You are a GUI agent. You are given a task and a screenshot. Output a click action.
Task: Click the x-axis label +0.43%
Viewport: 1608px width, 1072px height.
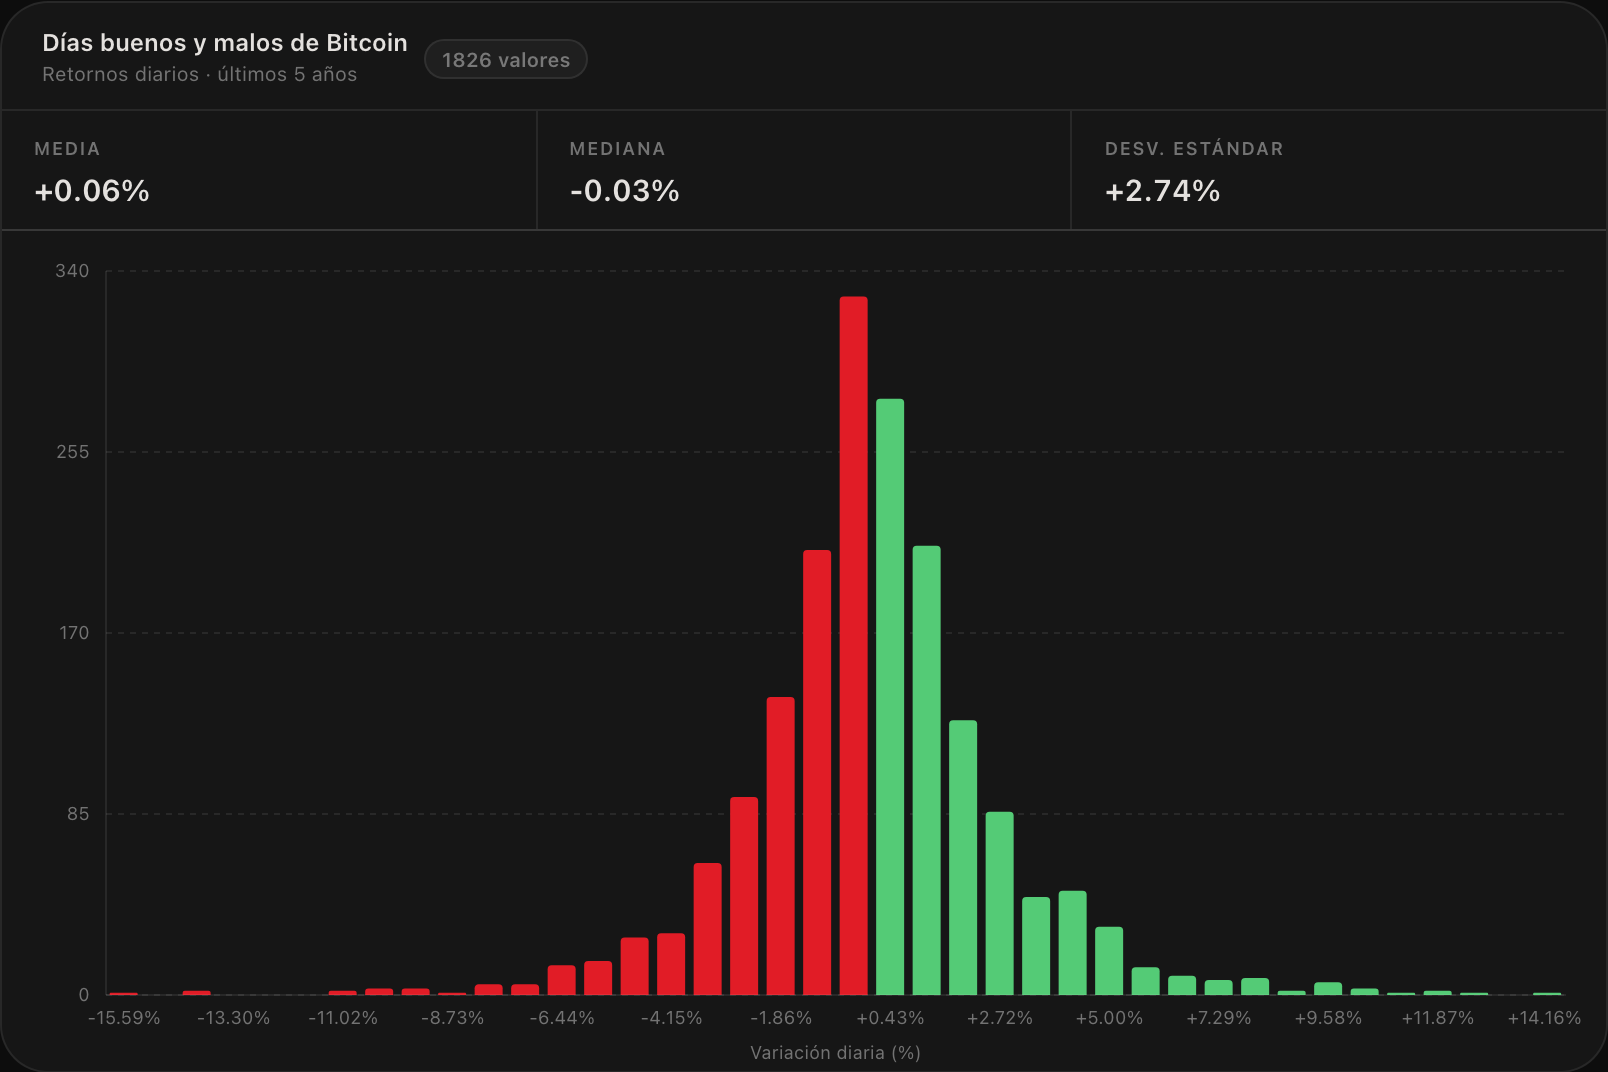pos(890,1018)
